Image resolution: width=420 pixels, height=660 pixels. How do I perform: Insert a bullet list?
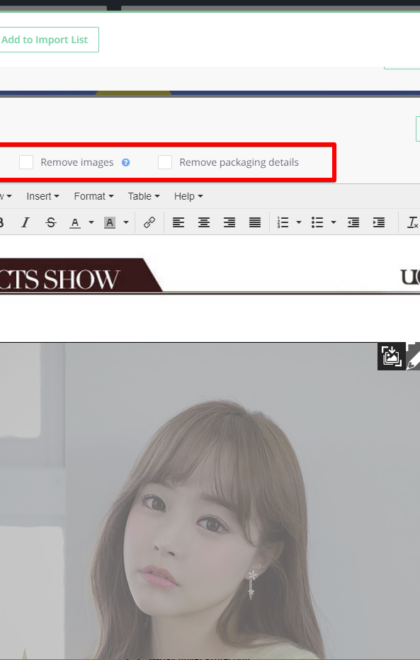(x=317, y=222)
